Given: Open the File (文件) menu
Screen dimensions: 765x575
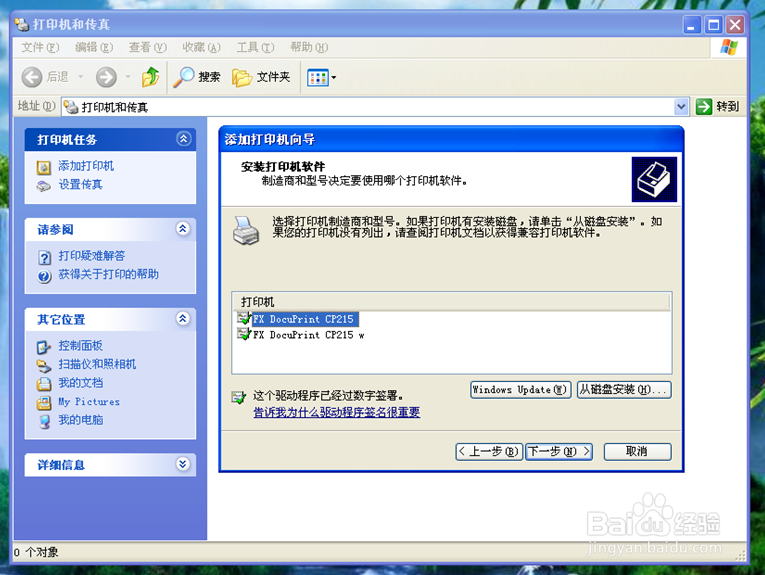Looking at the screenshot, I should click(x=40, y=47).
